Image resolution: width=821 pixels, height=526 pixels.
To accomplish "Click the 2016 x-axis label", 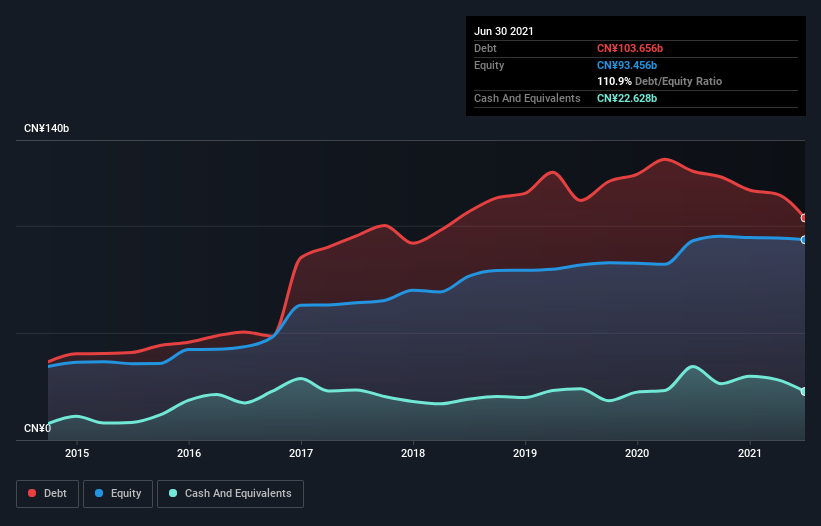I will tap(189, 453).
